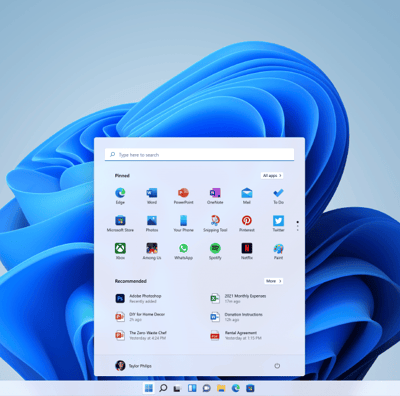Image resolution: width=400 pixels, height=396 pixels.
Task: Launch WhatsApp from pinned apps
Action: coord(183,251)
